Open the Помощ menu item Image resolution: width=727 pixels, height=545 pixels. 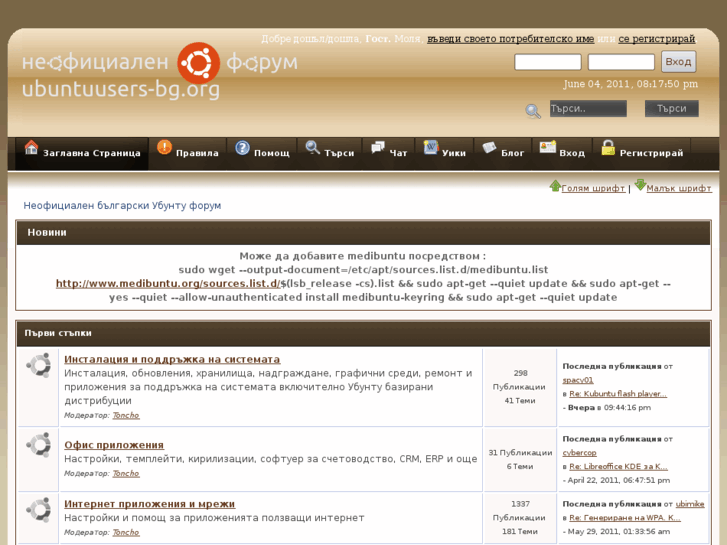click(x=262, y=153)
